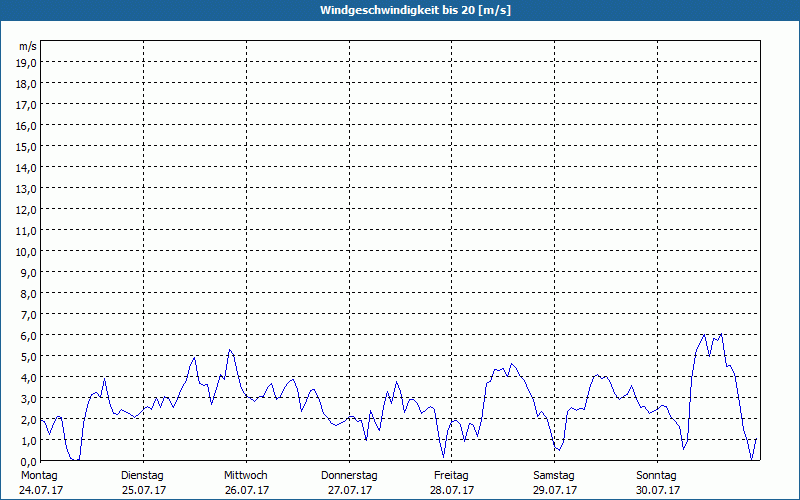Click the 'Montag' day label
The height and width of the screenshot is (500, 800).
pos(39,476)
